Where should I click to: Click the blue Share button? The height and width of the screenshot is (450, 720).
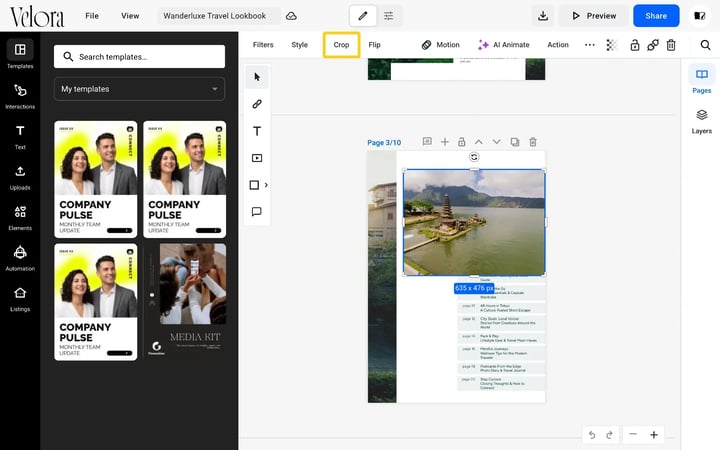tap(656, 16)
